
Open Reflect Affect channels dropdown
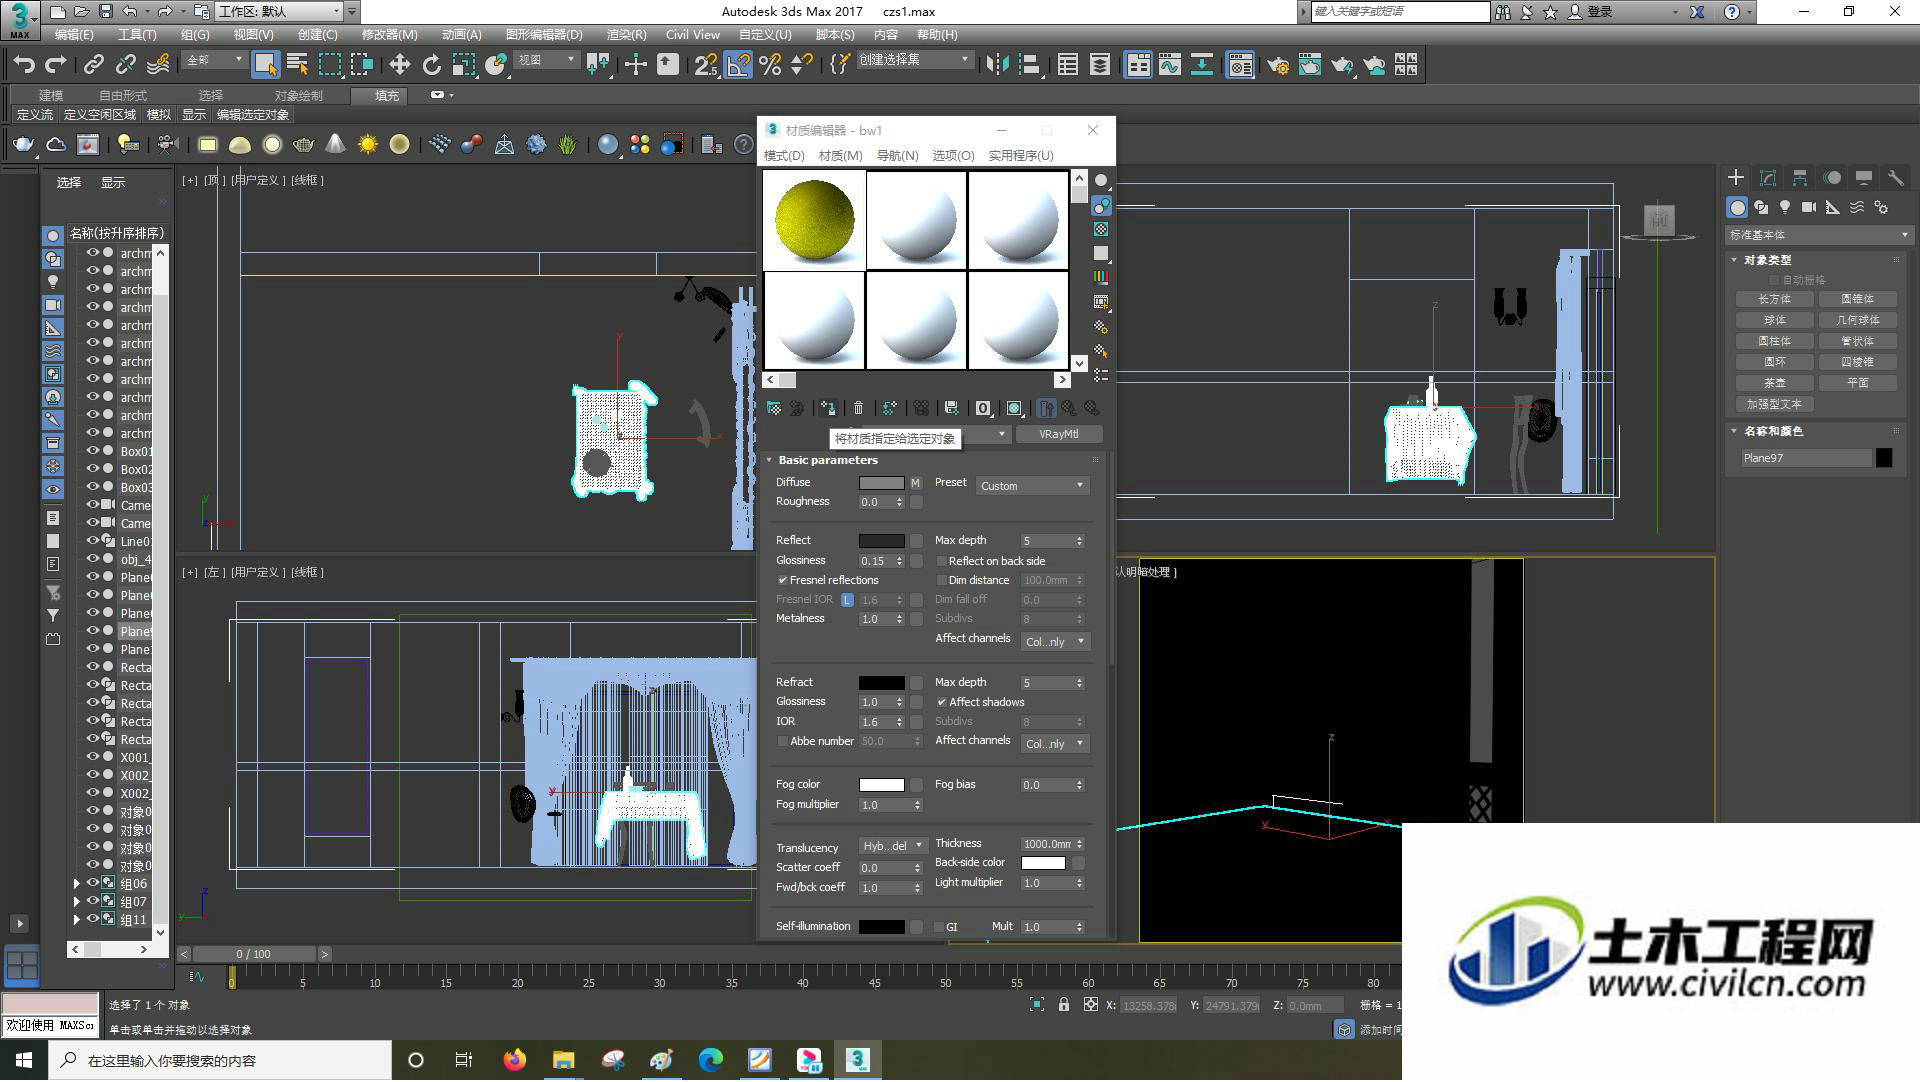point(1055,642)
